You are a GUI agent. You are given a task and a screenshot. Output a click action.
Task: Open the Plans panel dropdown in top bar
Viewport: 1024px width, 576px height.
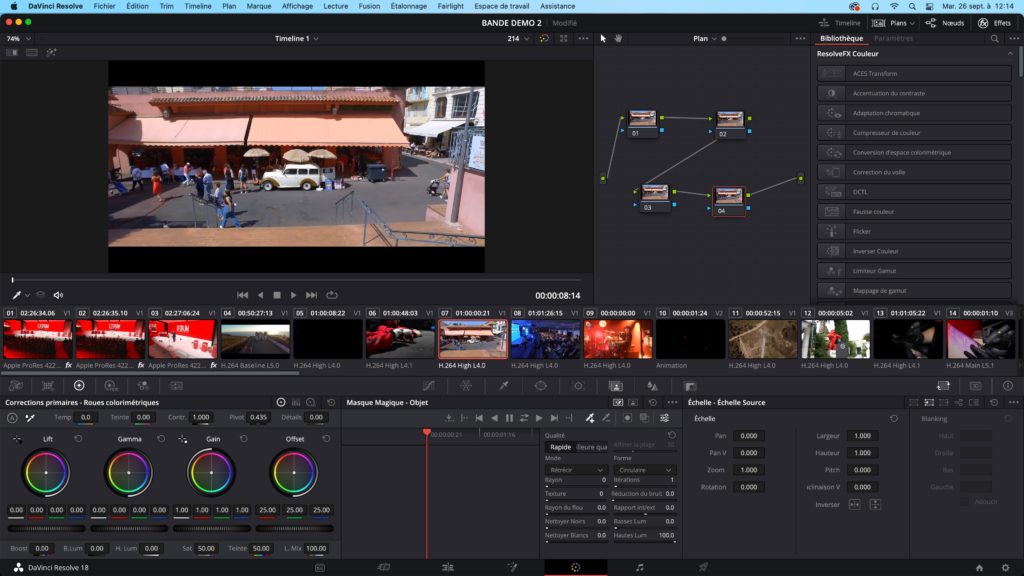(x=893, y=23)
